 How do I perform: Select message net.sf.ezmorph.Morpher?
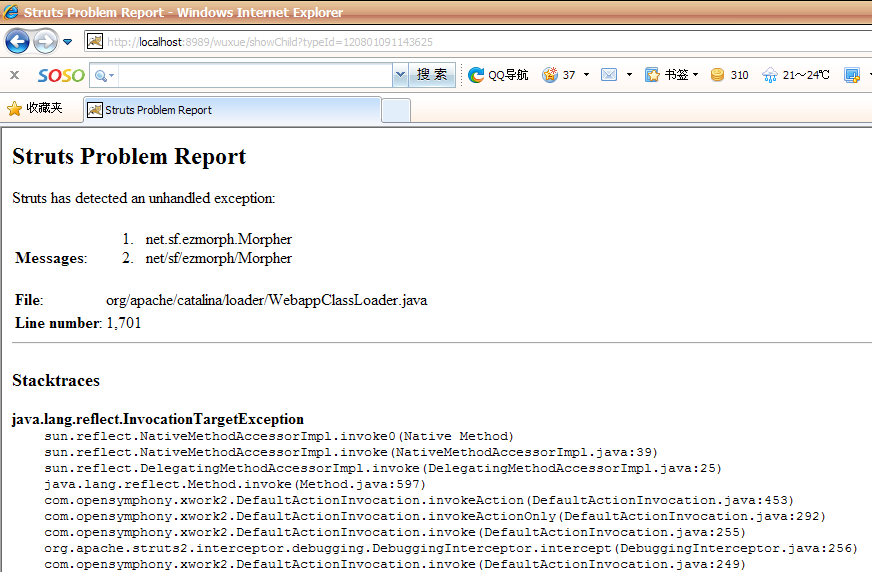point(219,239)
